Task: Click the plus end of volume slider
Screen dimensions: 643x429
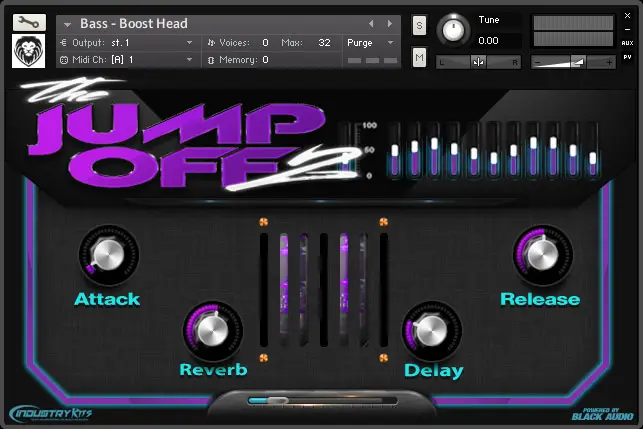Action: coord(609,63)
